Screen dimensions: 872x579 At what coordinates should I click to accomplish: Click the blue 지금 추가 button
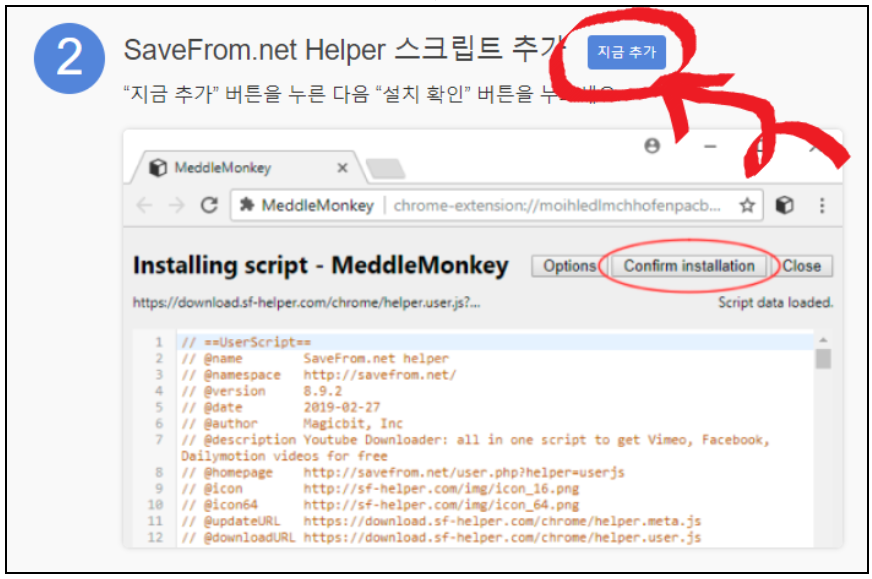click(626, 52)
